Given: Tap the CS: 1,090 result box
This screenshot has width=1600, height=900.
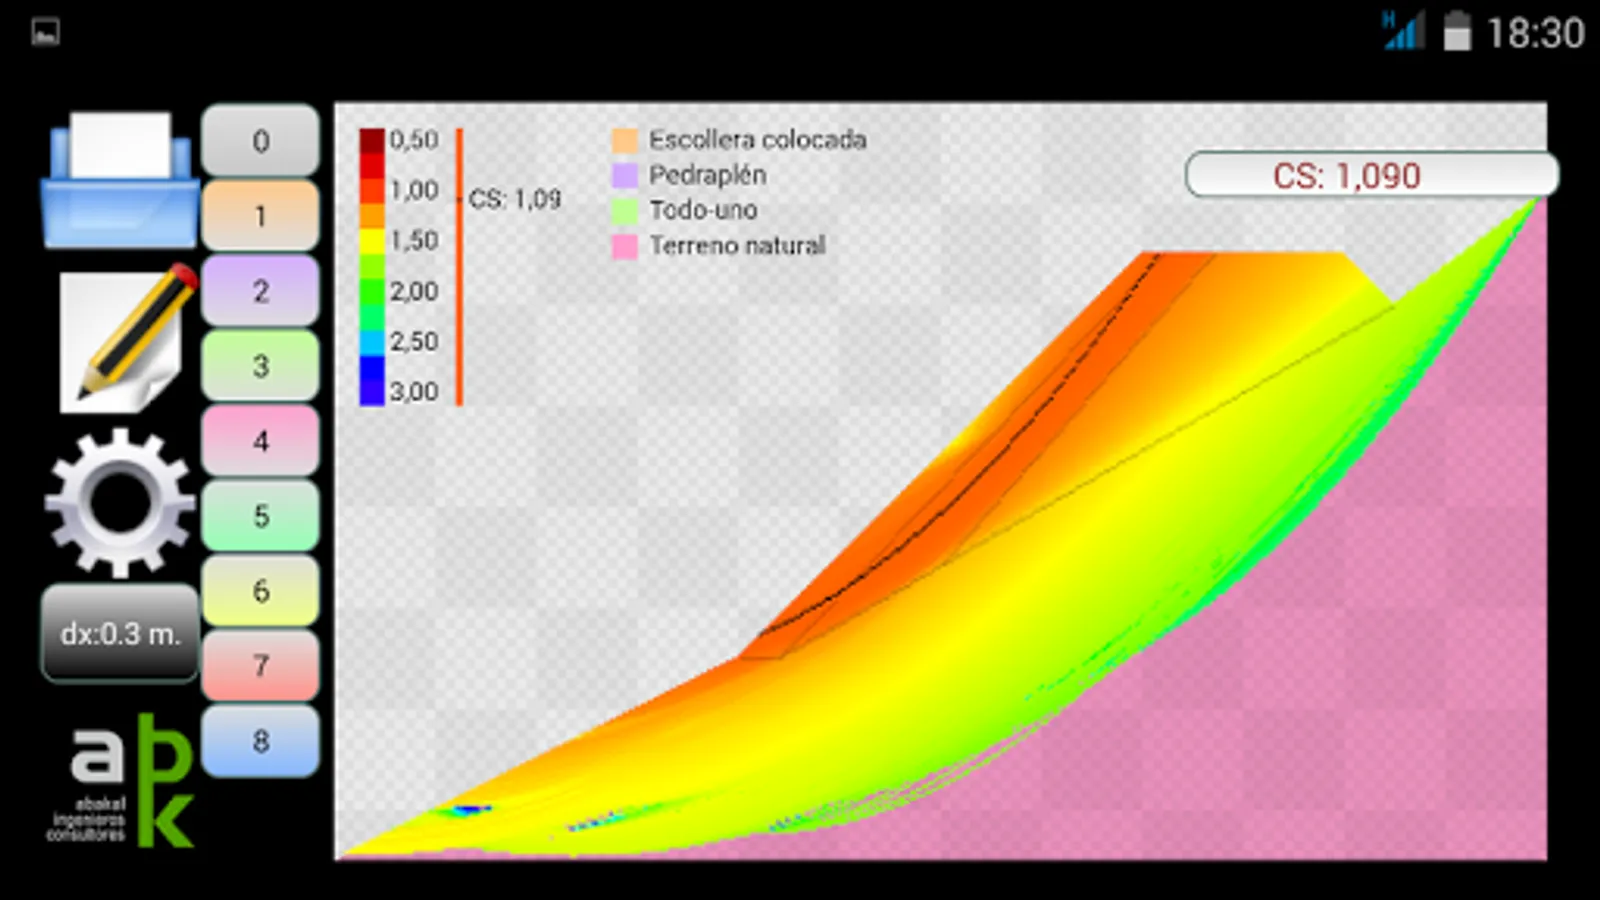Looking at the screenshot, I should [x=1372, y=175].
